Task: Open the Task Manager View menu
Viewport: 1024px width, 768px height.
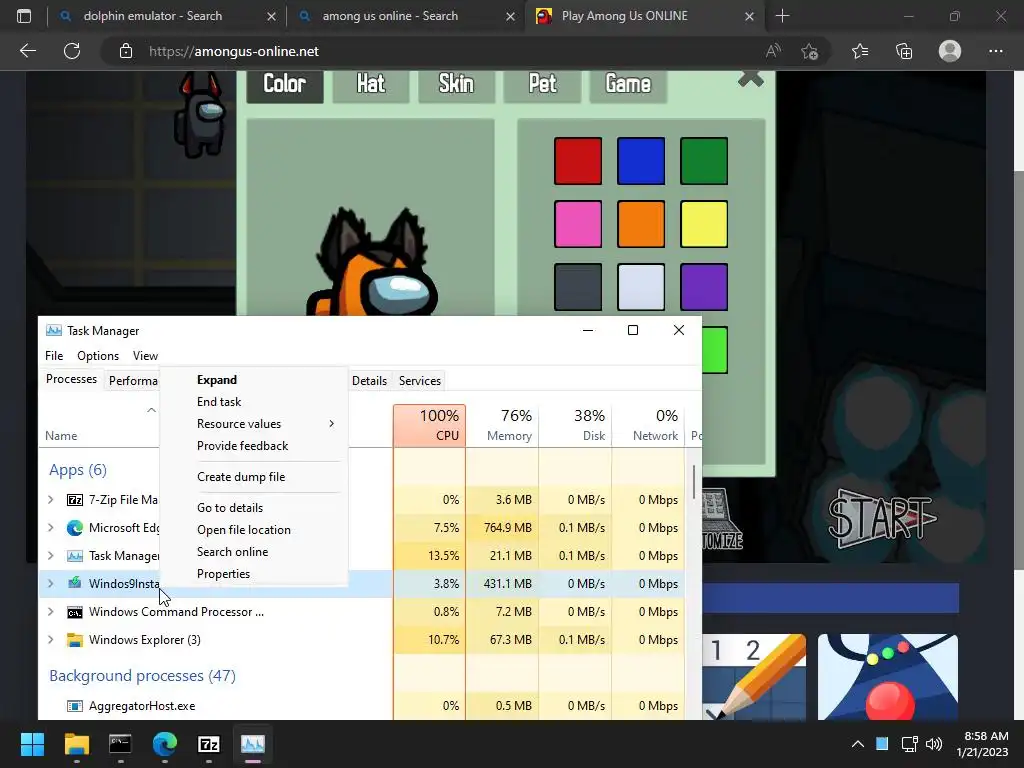Action: (x=145, y=356)
